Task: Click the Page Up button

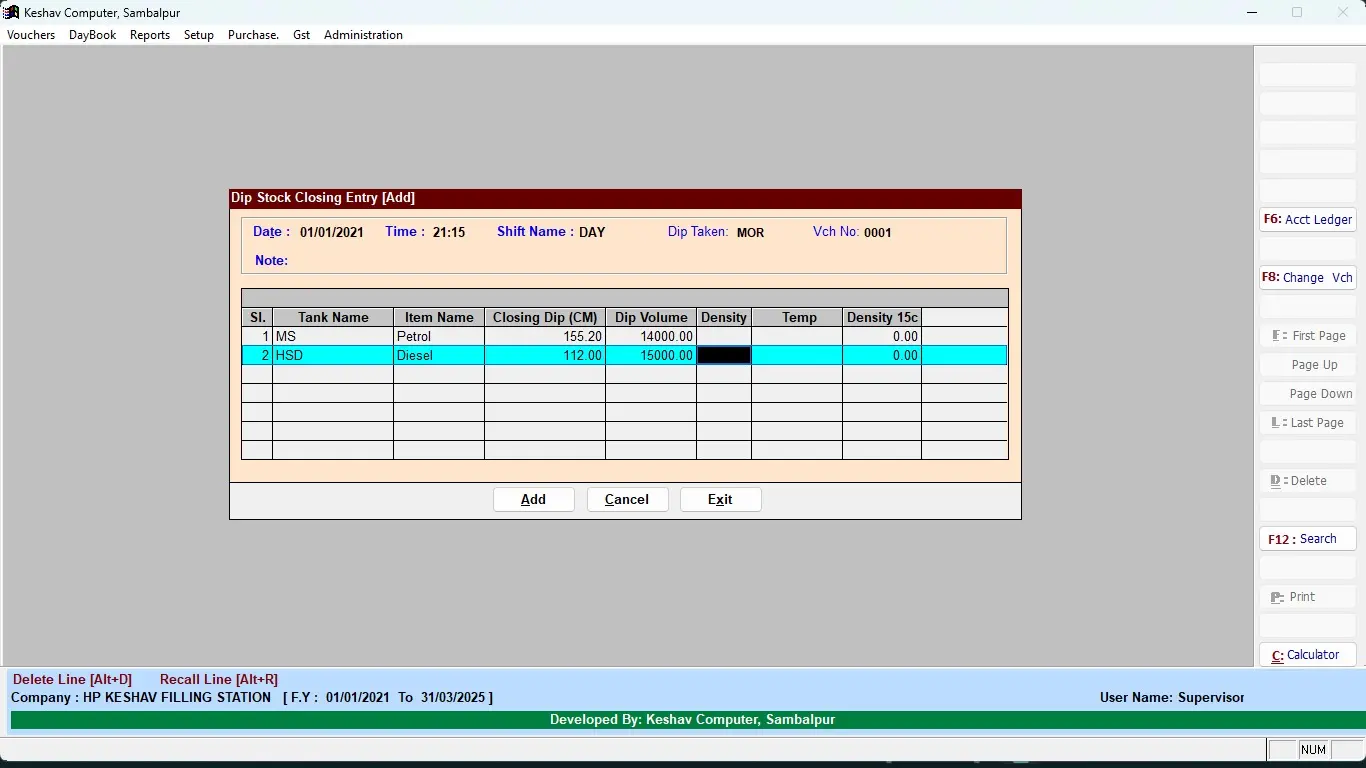Action: [x=1308, y=364]
